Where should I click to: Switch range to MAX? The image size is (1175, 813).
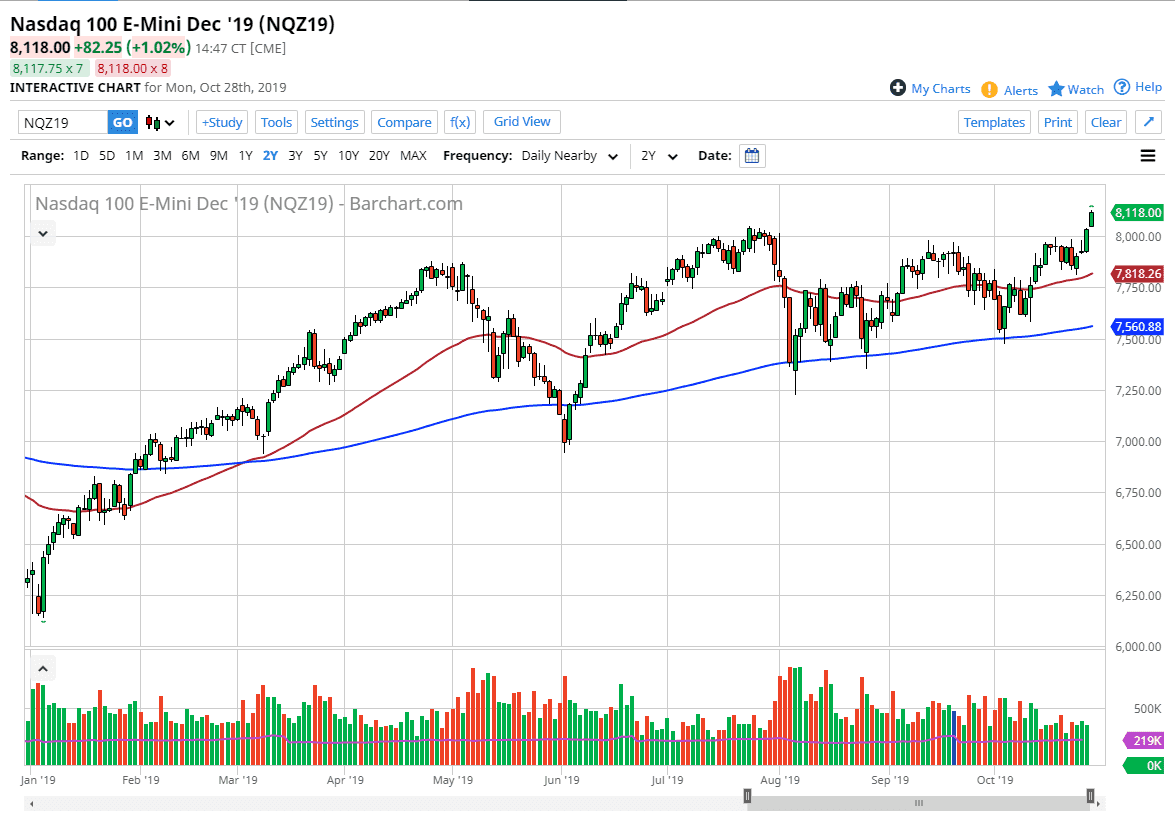[412, 155]
